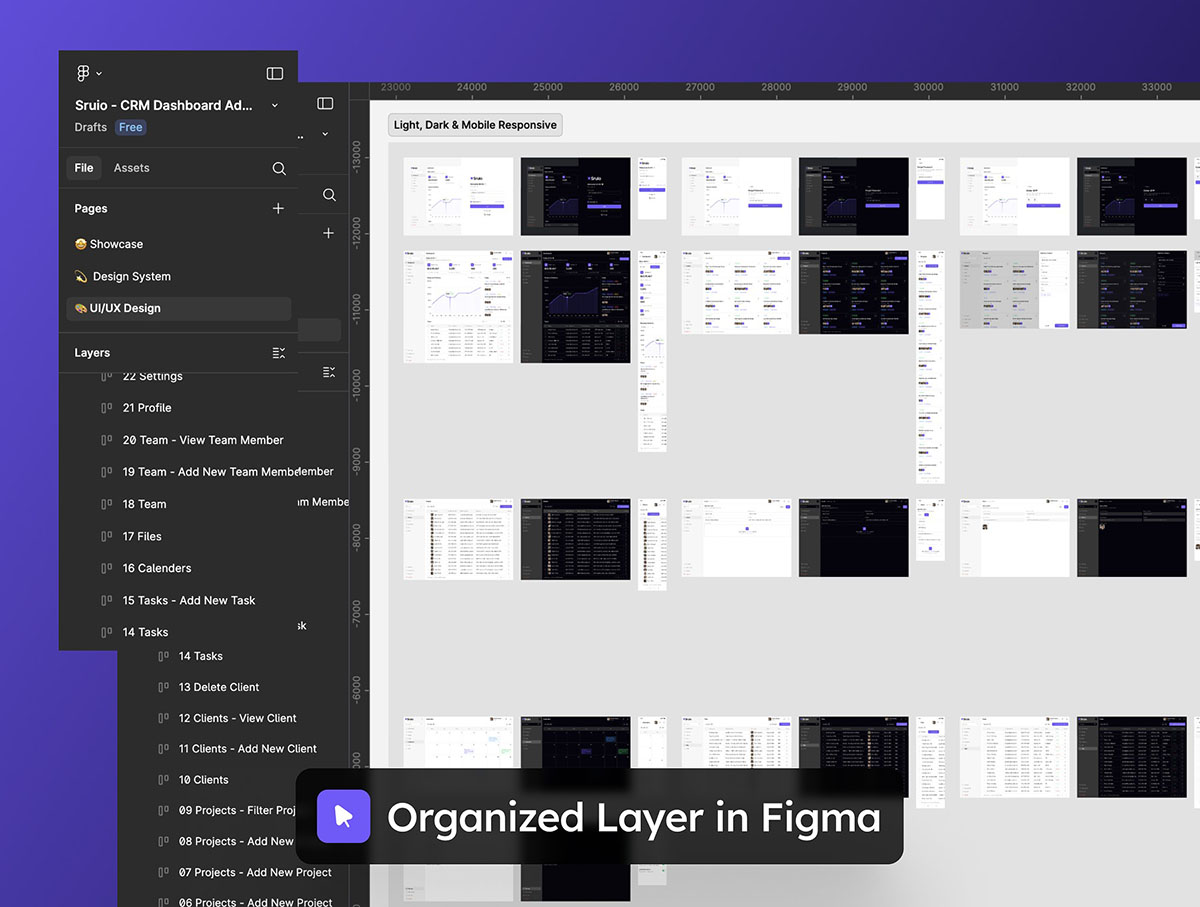Screen dimensions: 1200x907
Task: Click the Layers heading in the front panel
Action: (92, 353)
